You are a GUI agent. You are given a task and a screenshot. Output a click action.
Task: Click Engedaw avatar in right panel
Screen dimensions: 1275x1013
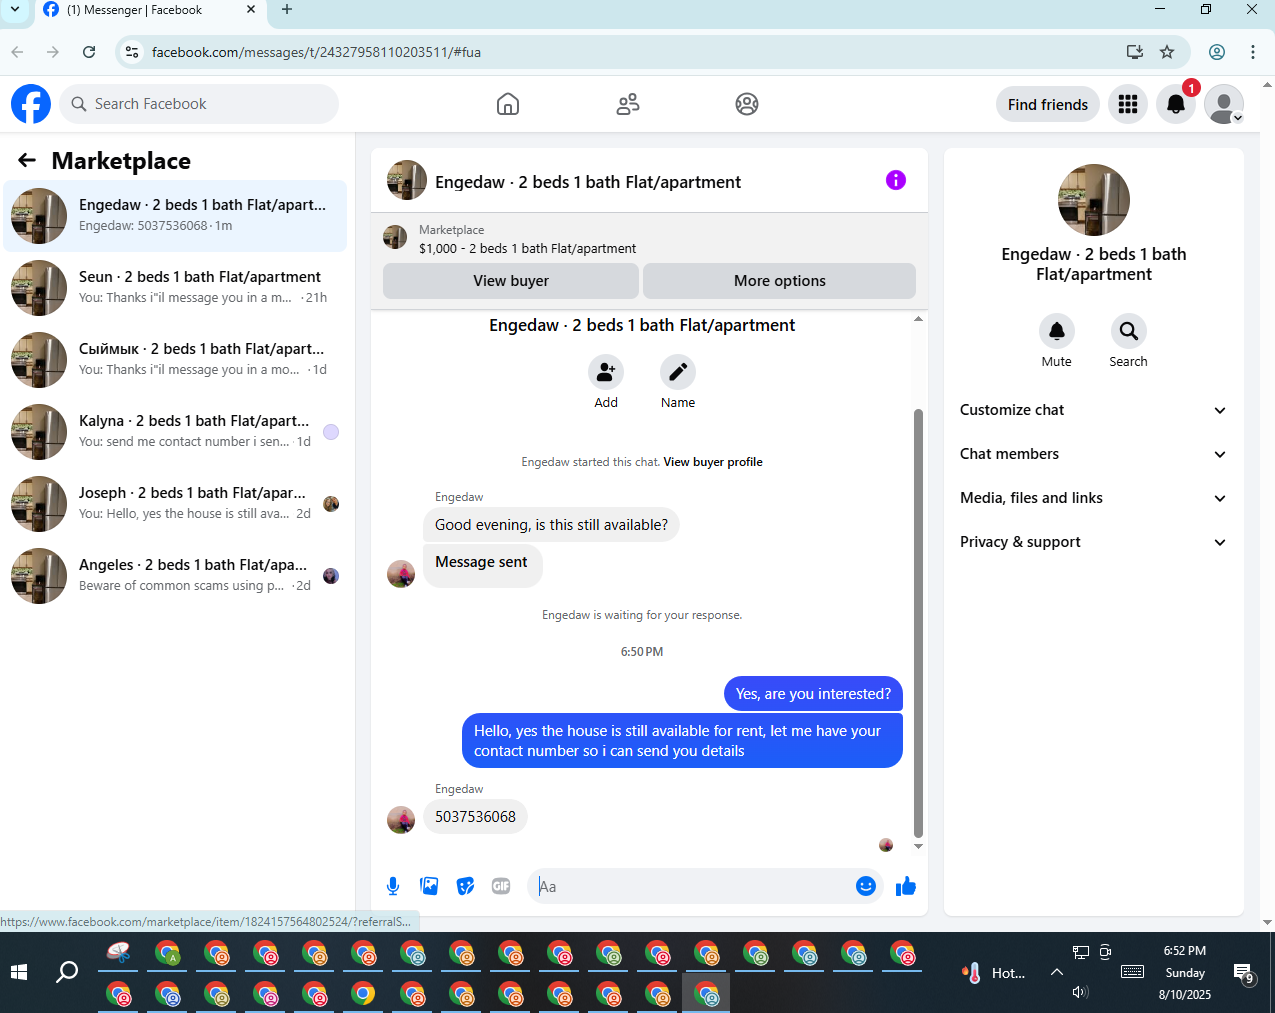tap(1094, 200)
